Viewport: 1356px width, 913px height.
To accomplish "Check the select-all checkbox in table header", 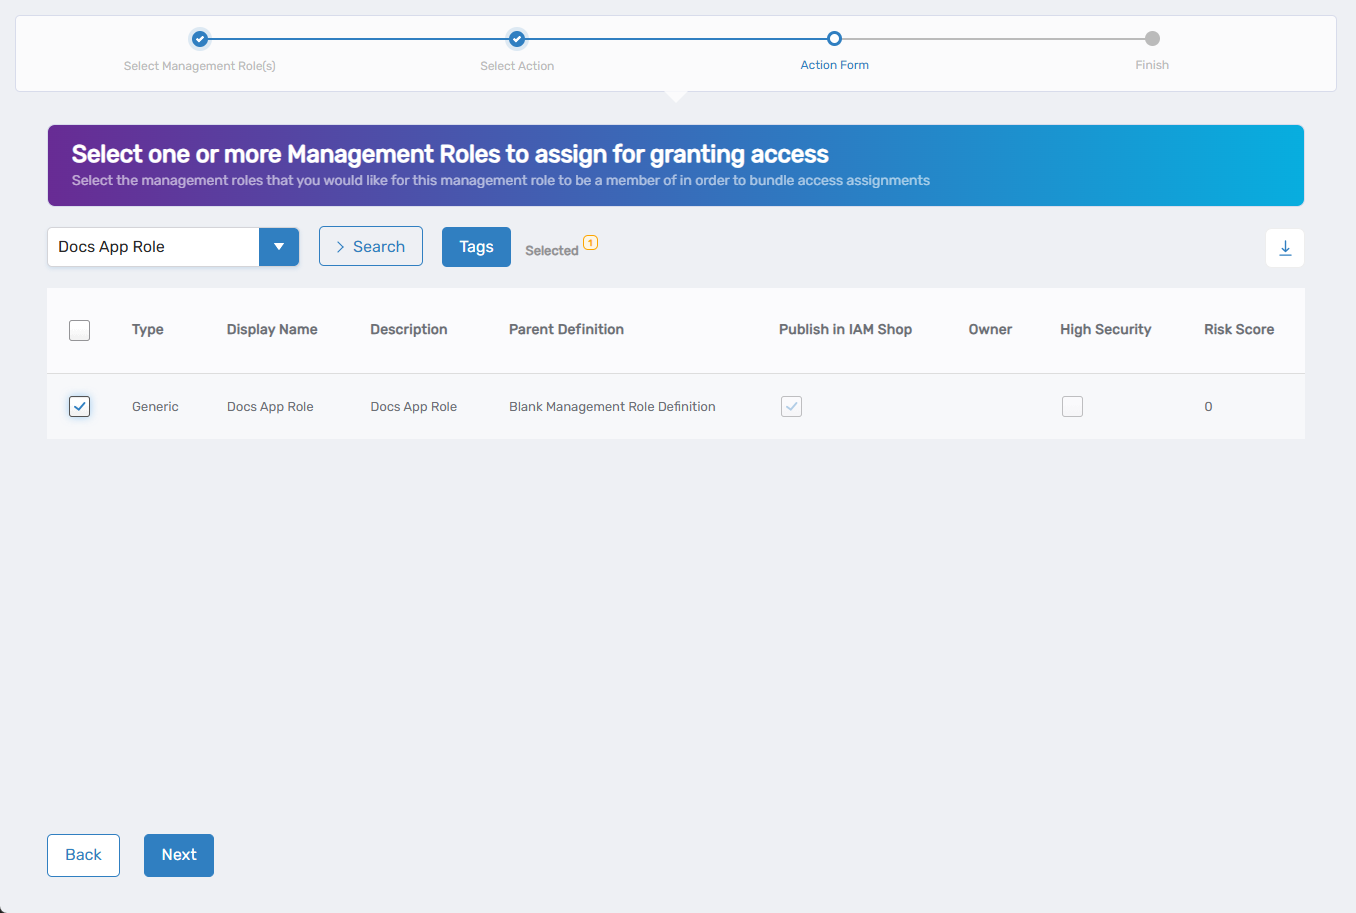I will click(x=79, y=330).
